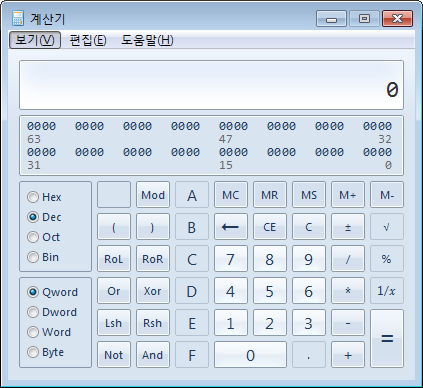Click the decimal point button
This screenshot has height=388, width=423.
click(x=309, y=355)
